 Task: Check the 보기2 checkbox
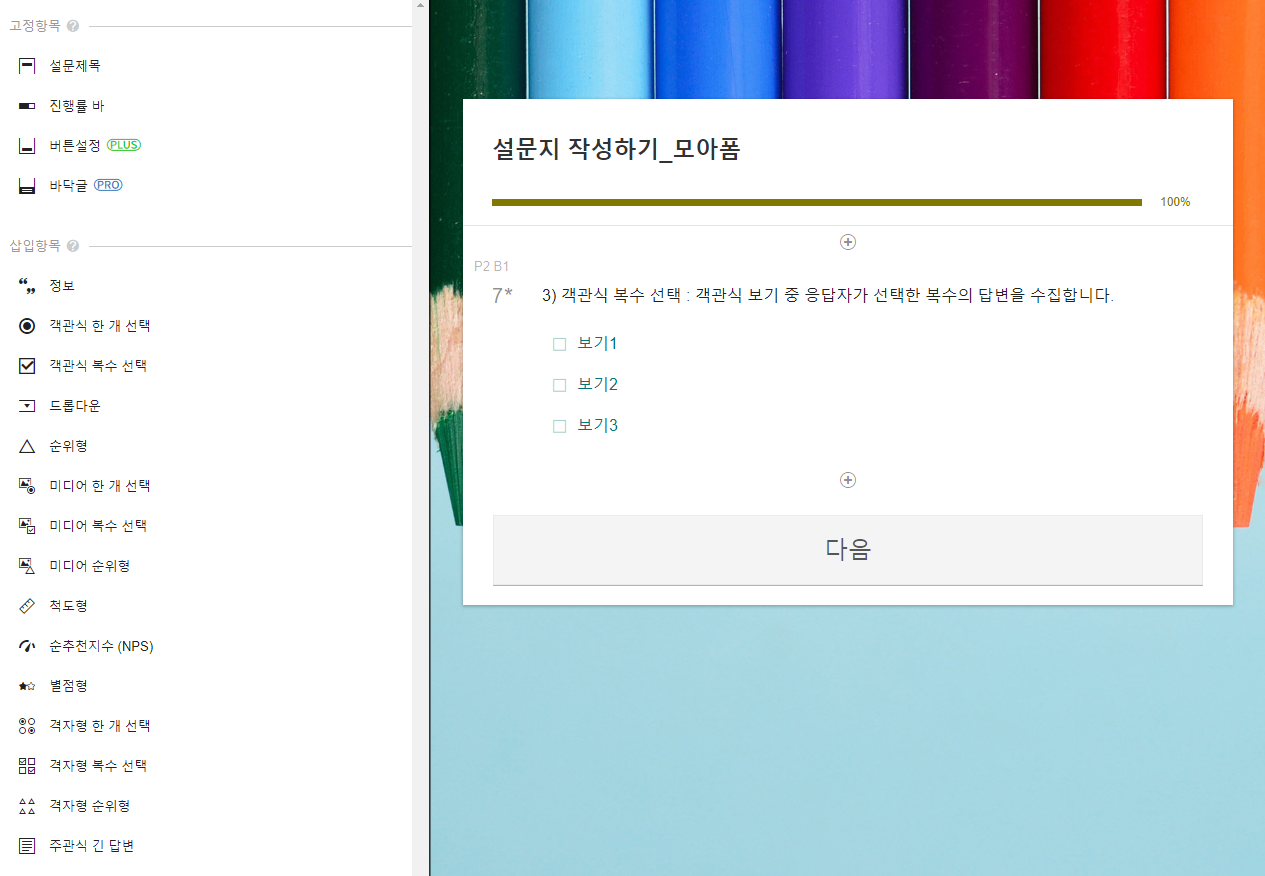coord(560,385)
